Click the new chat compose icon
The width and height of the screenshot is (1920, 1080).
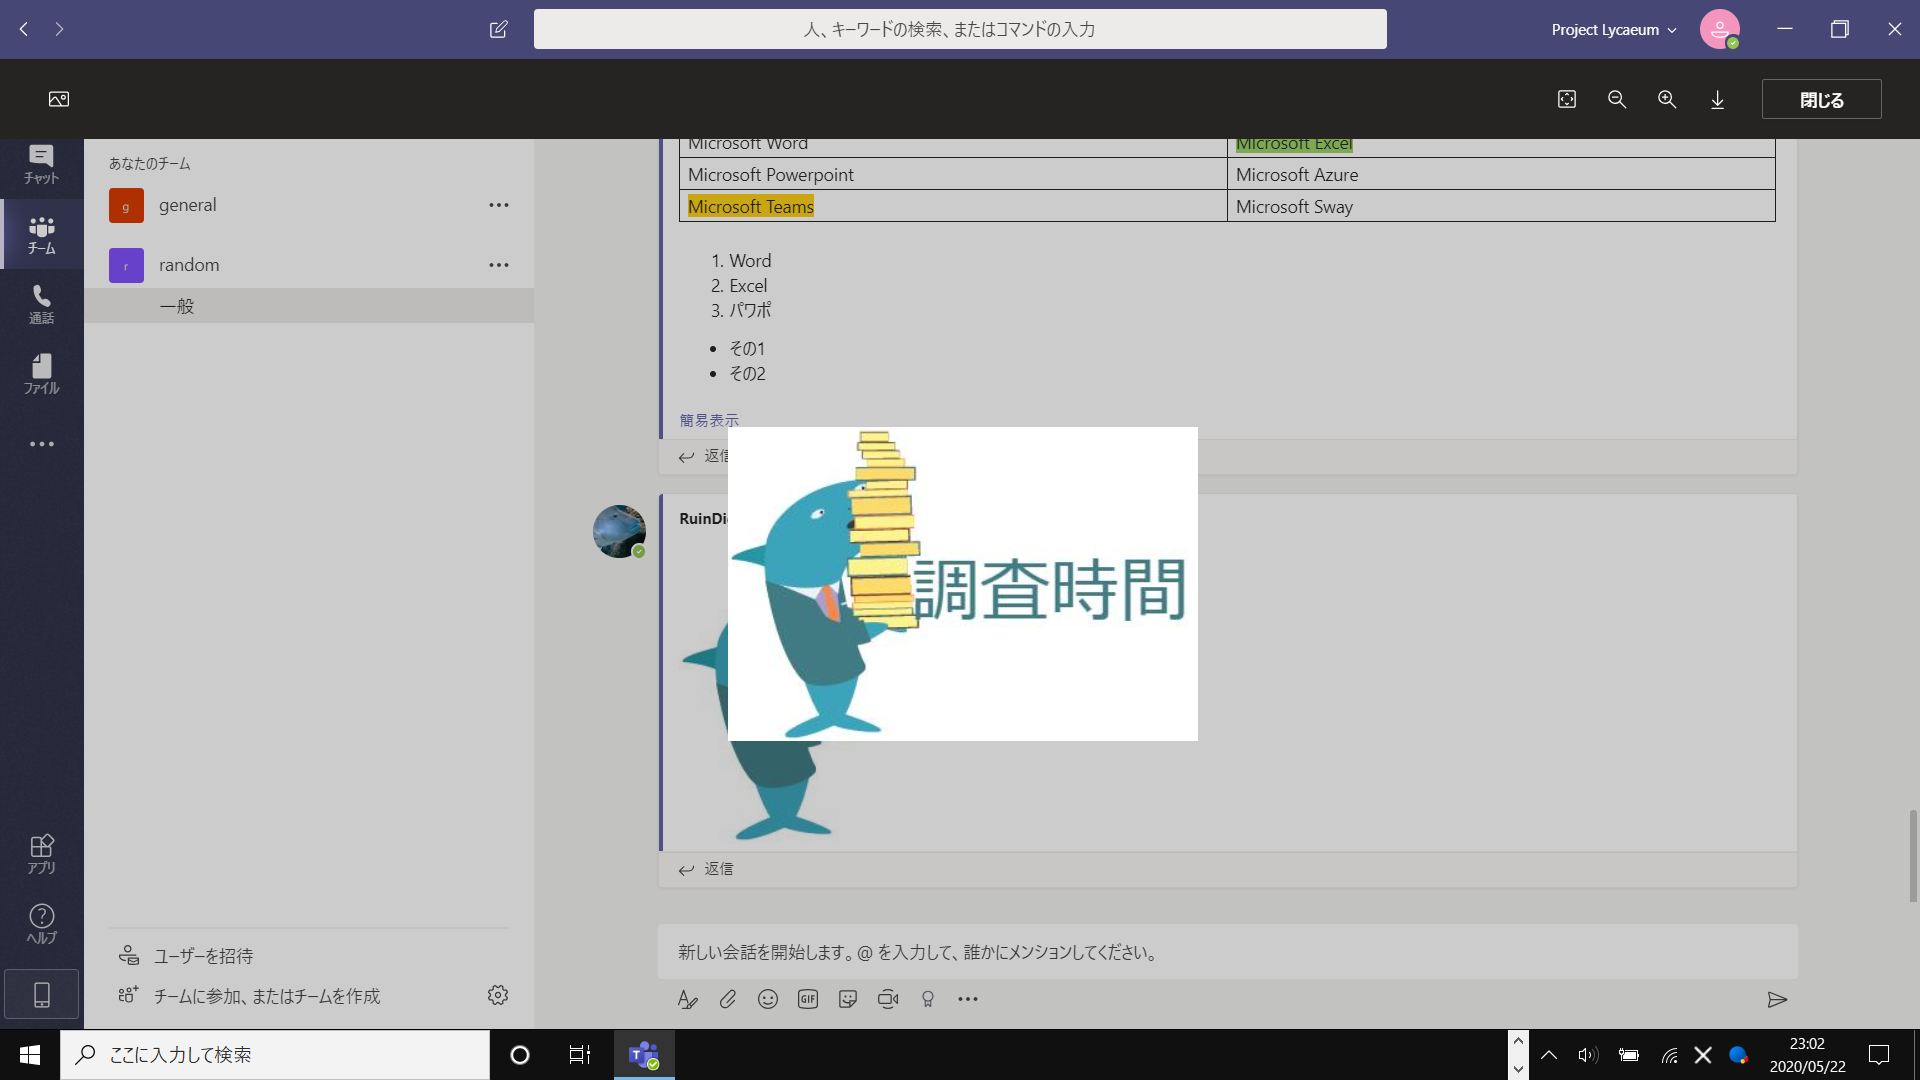(x=498, y=29)
